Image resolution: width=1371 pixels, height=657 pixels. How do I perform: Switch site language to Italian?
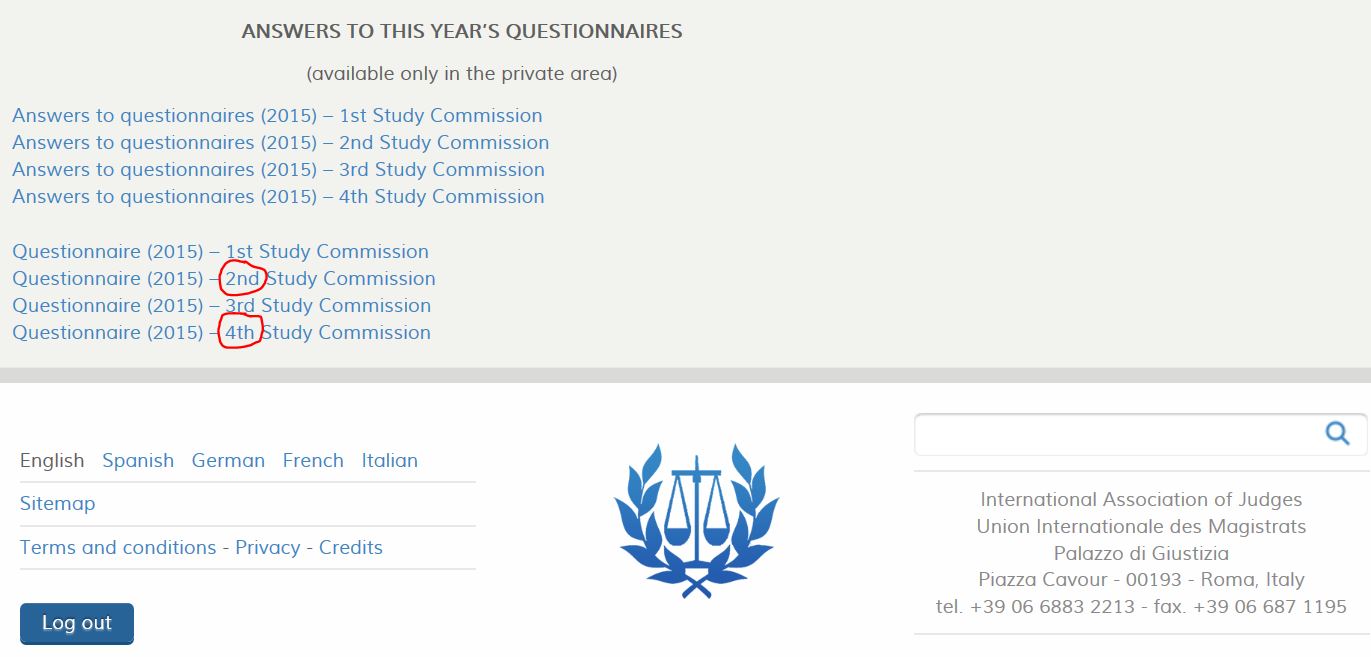[x=390, y=461]
